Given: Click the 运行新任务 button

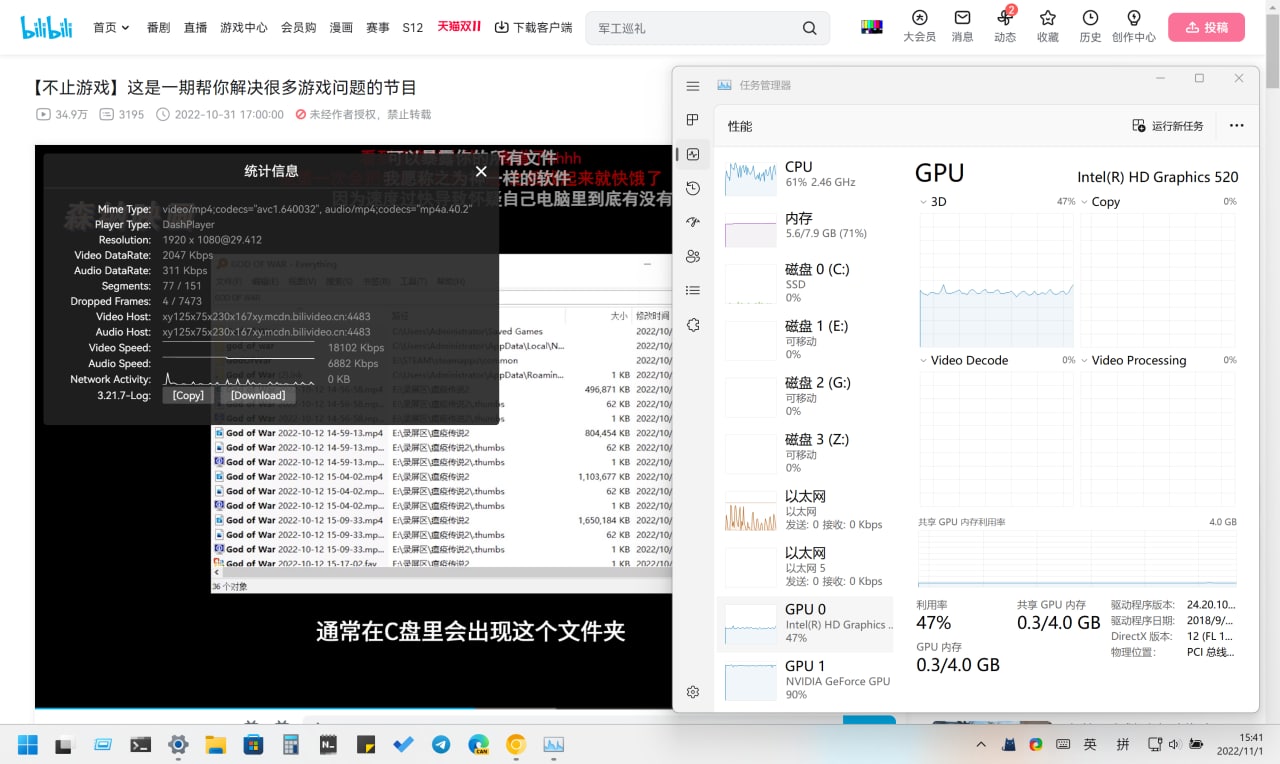Looking at the screenshot, I should [1168, 126].
